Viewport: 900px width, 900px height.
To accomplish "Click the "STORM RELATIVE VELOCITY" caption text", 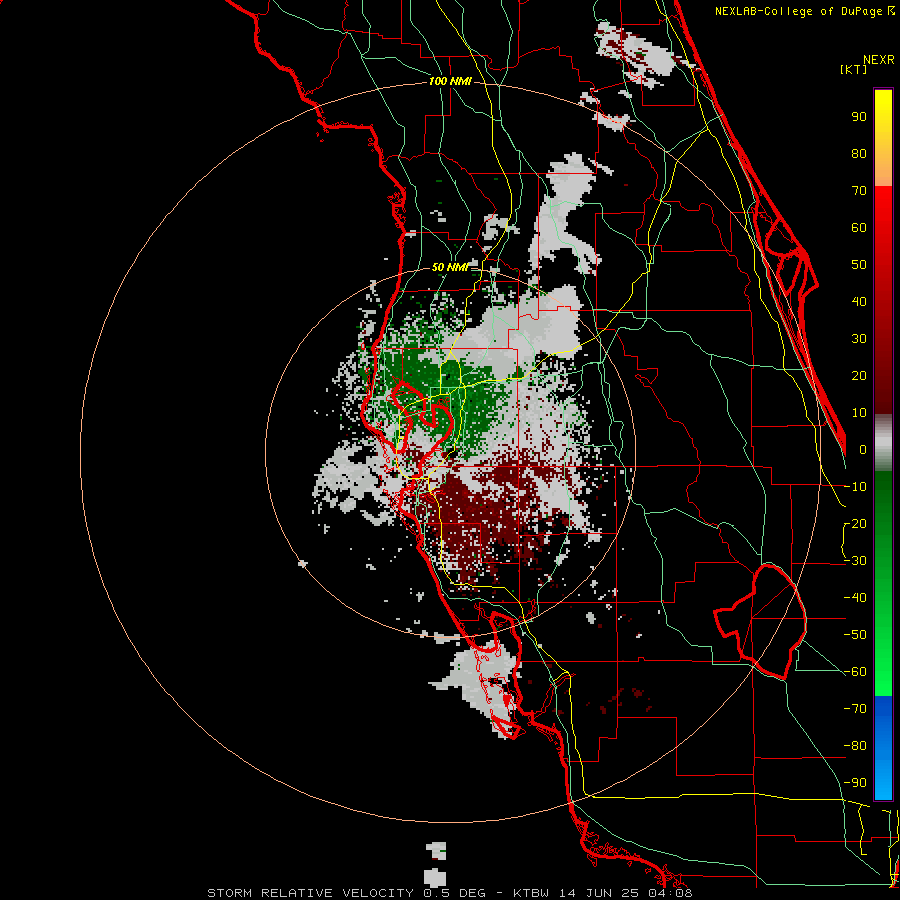I will [310, 893].
